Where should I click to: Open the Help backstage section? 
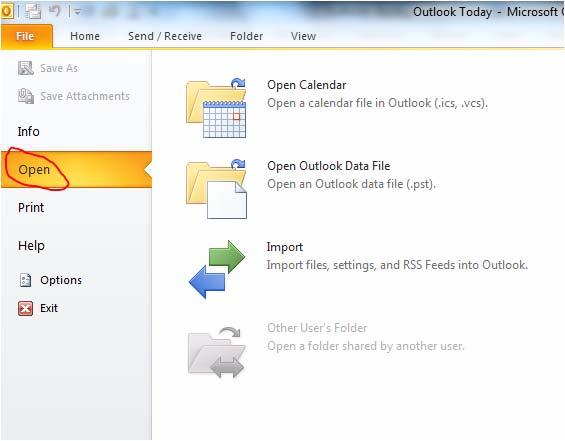coord(31,246)
